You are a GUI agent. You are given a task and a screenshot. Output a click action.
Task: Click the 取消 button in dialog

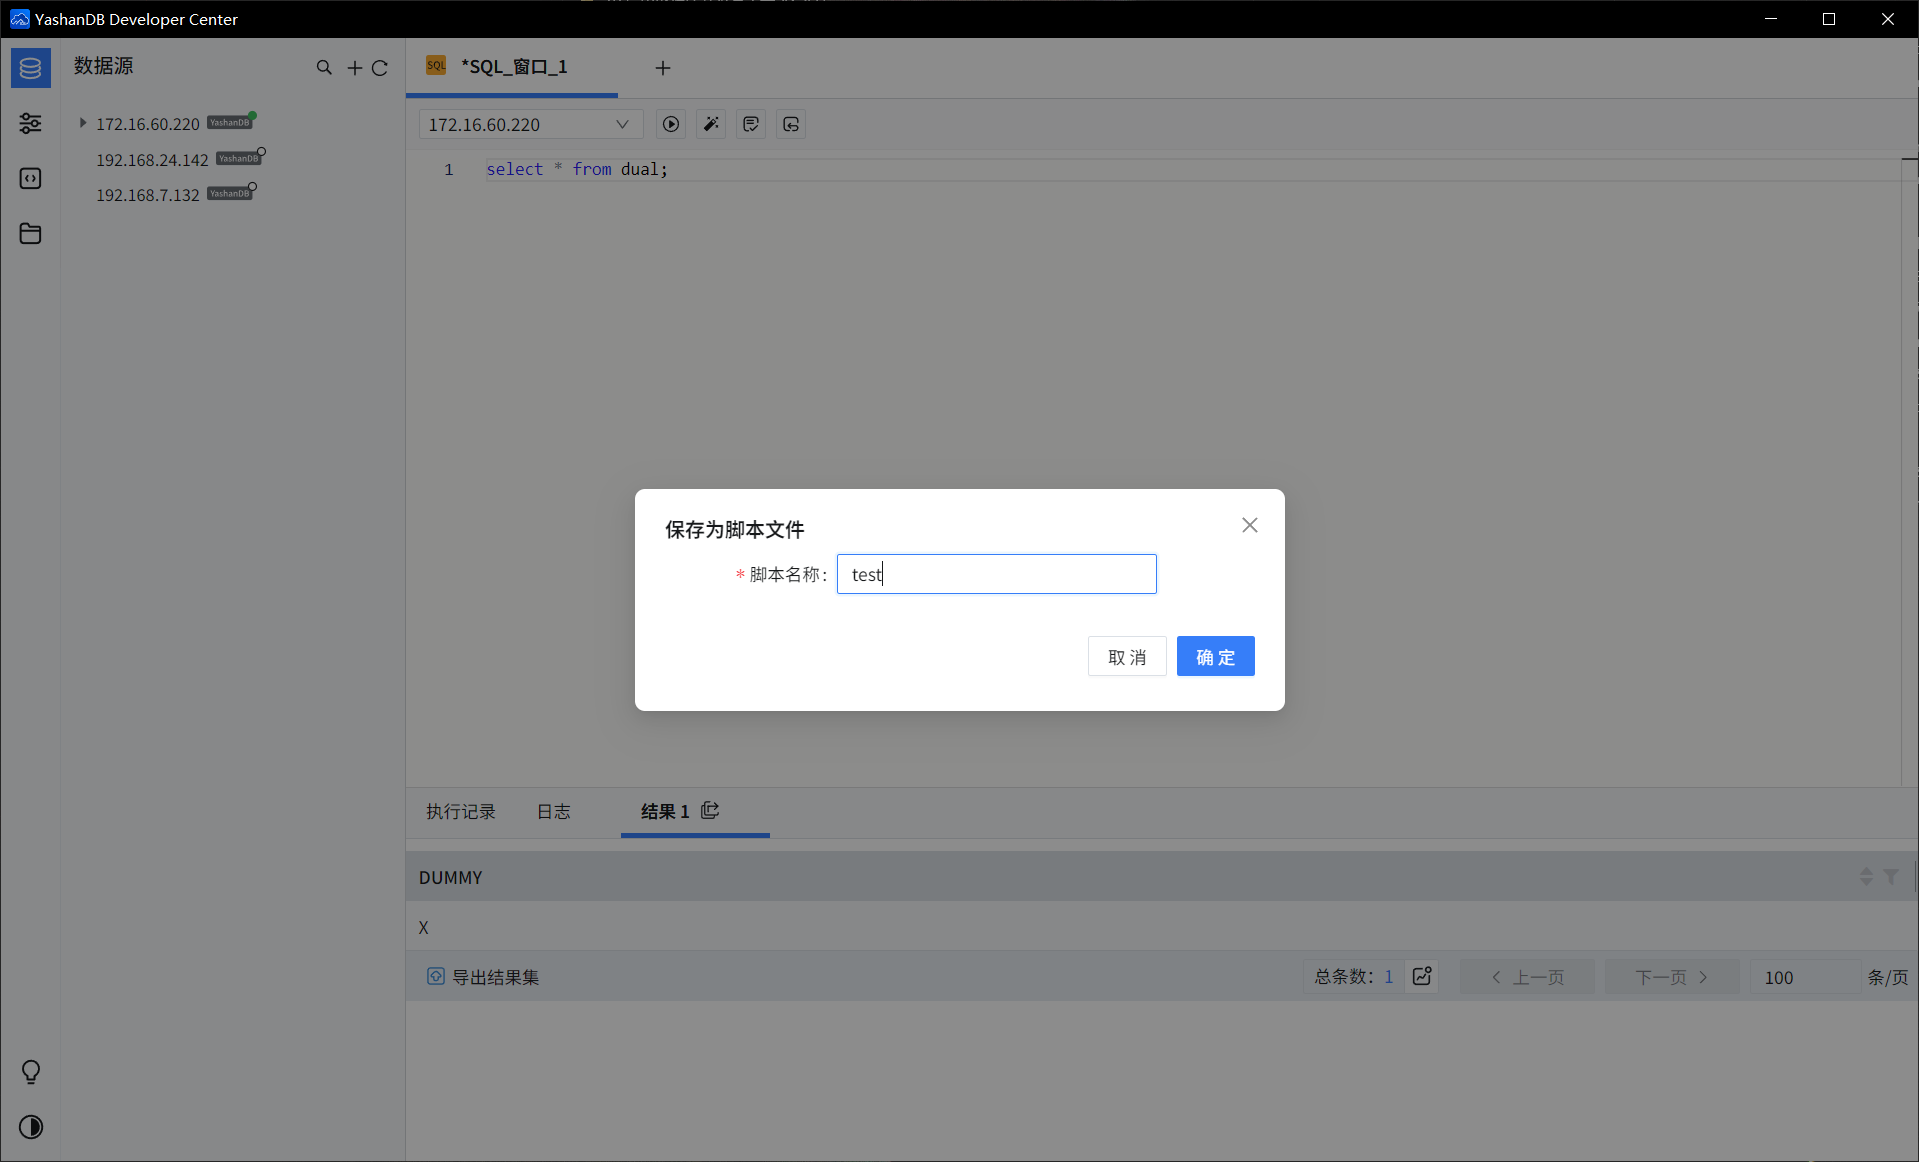point(1126,656)
